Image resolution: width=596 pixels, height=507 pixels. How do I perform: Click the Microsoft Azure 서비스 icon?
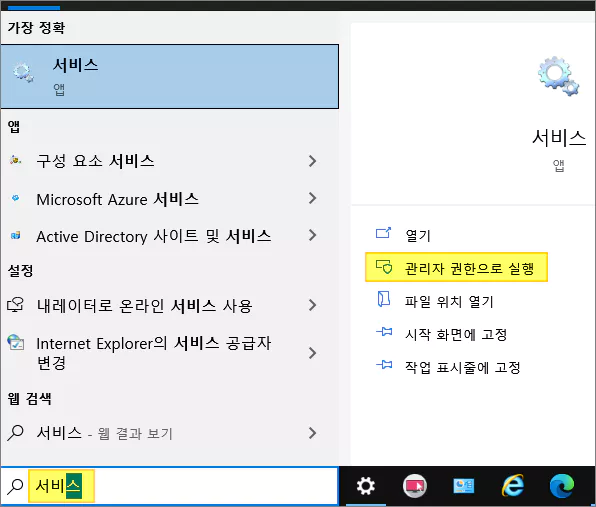16,198
